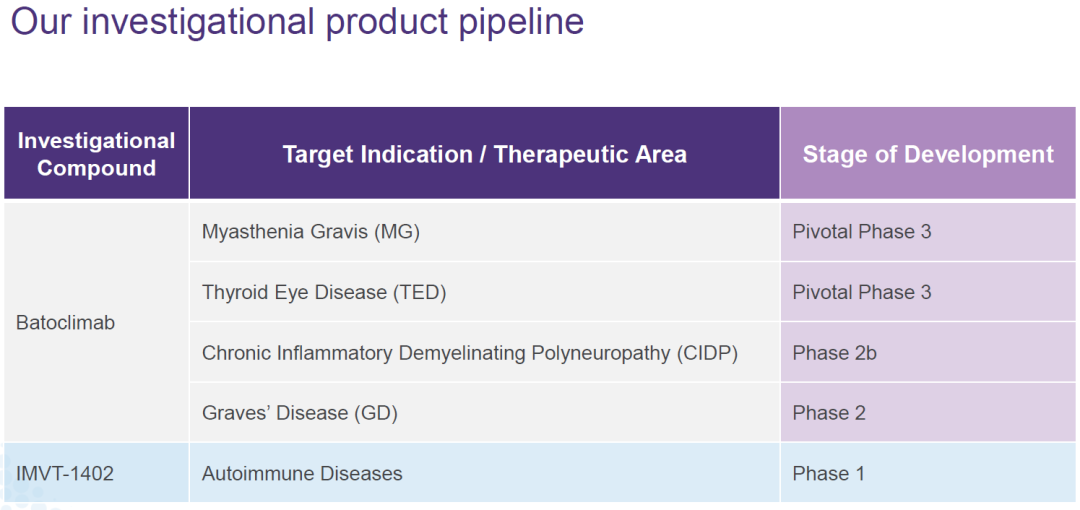Click the Autoimmune Diseases indication
1080x510 pixels.
tap(302, 473)
